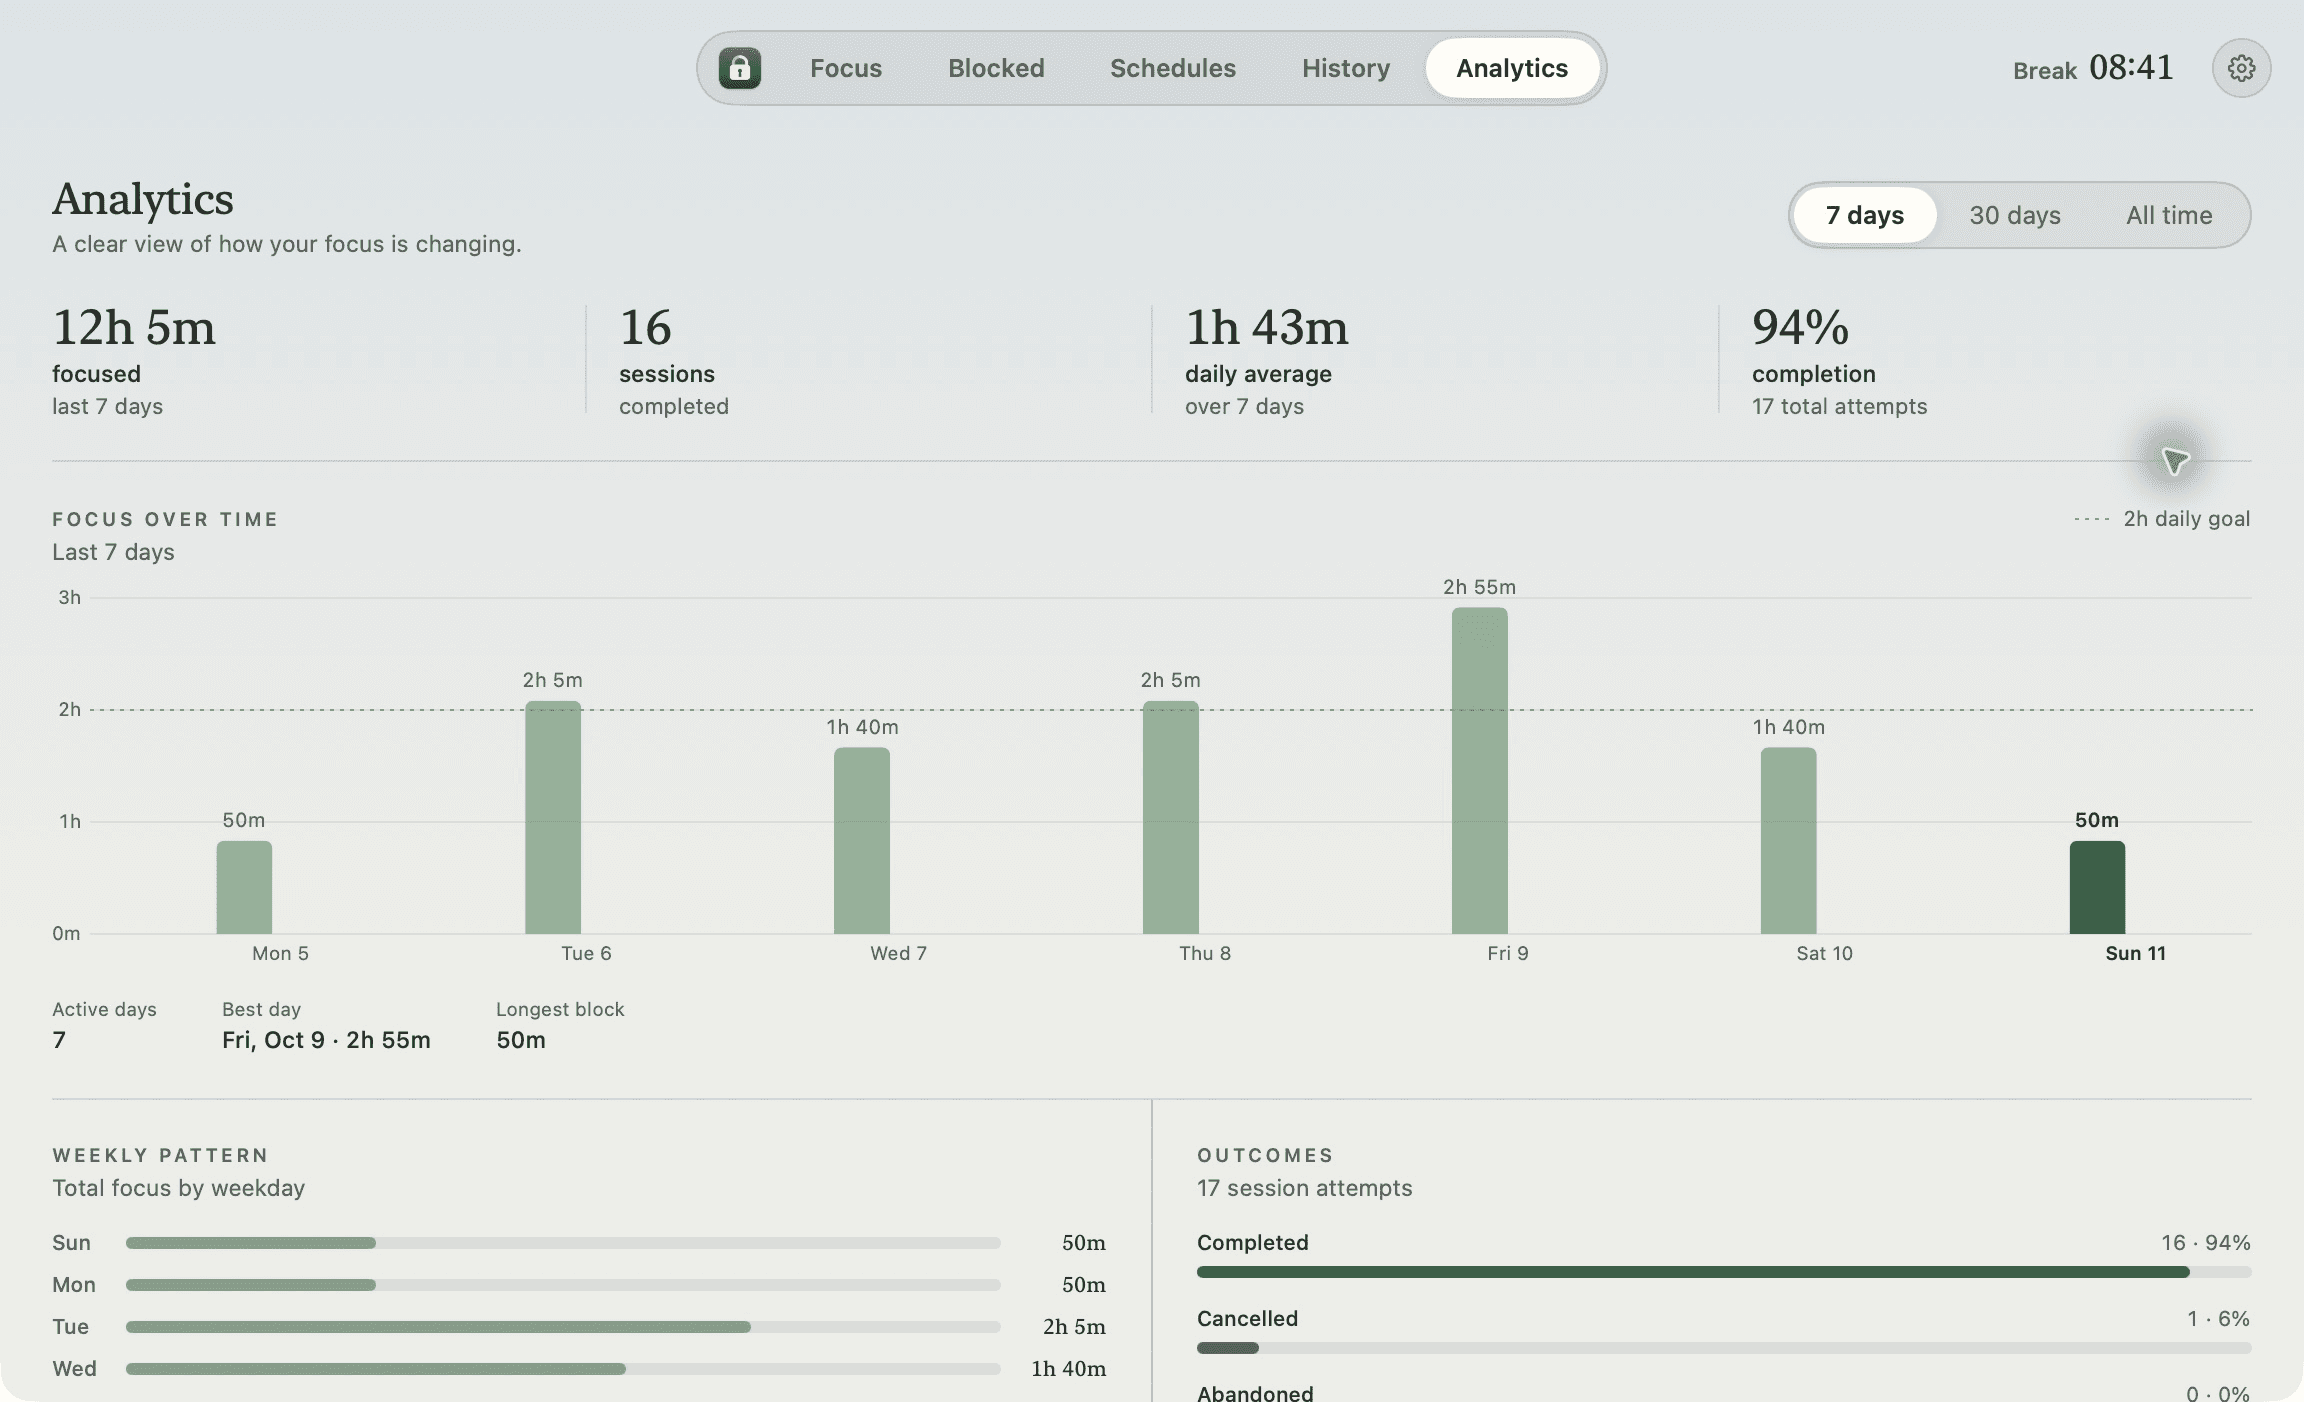Click the Wed weekly pattern bar
Image resolution: width=2304 pixels, height=1402 pixels.
pyautogui.click(x=563, y=1369)
